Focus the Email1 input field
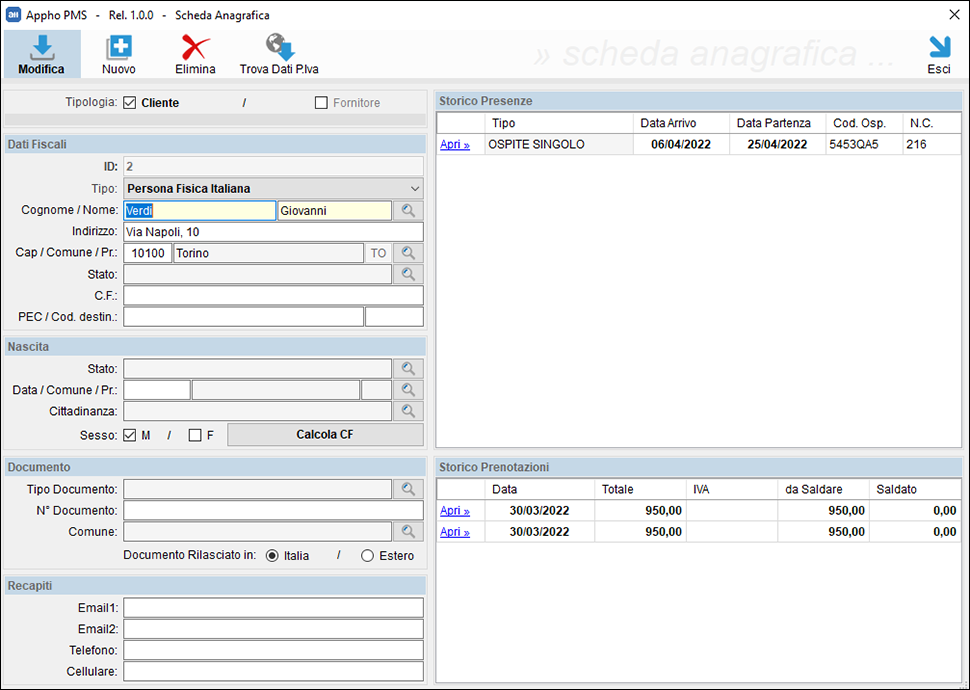The height and width of the screenshot is (690, 970). point(273,608)
